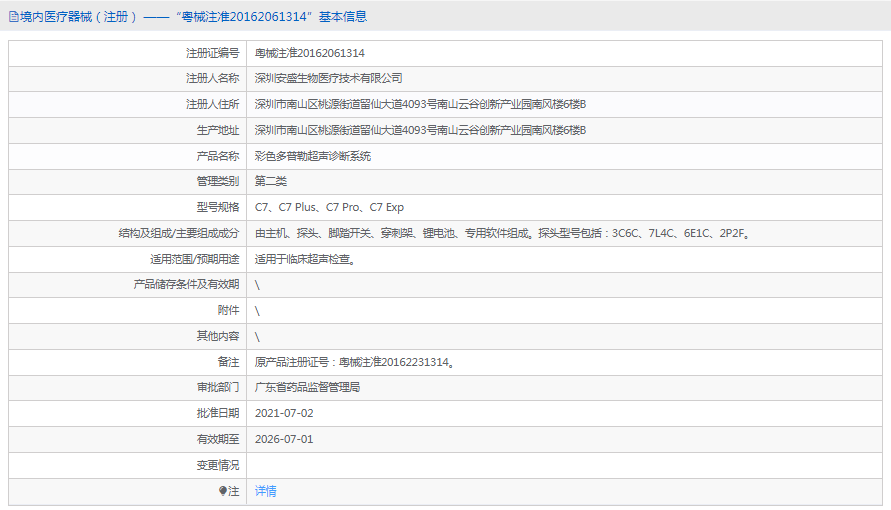
Task: Open the 详情 details link
Action: (x=265, y=491)
